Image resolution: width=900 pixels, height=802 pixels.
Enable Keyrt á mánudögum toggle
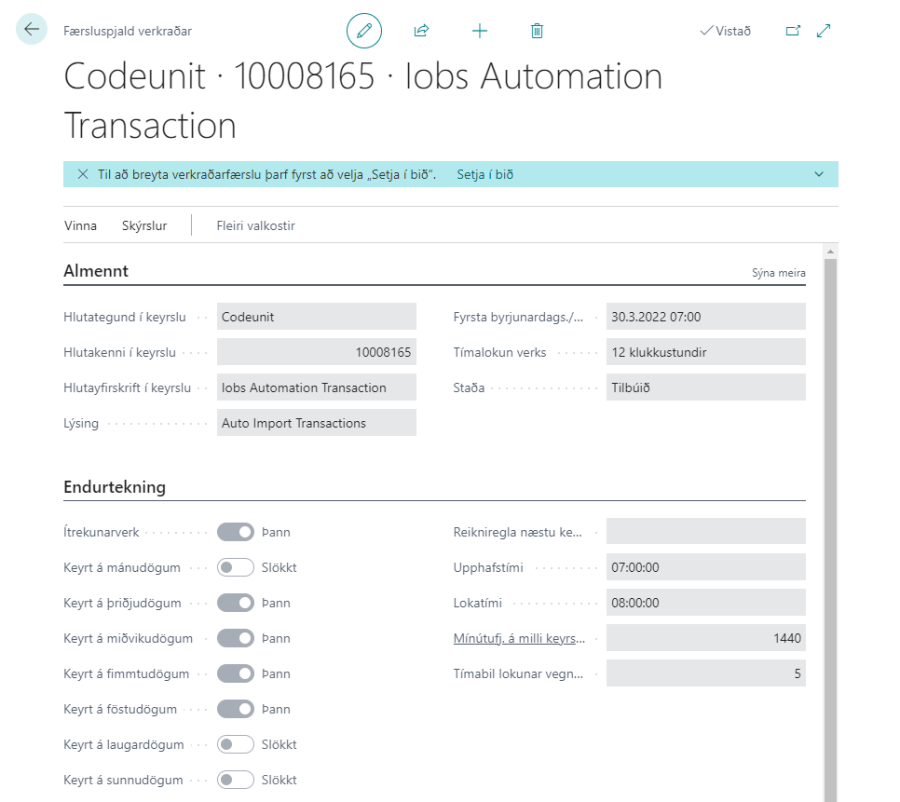[x=236, y=568]
